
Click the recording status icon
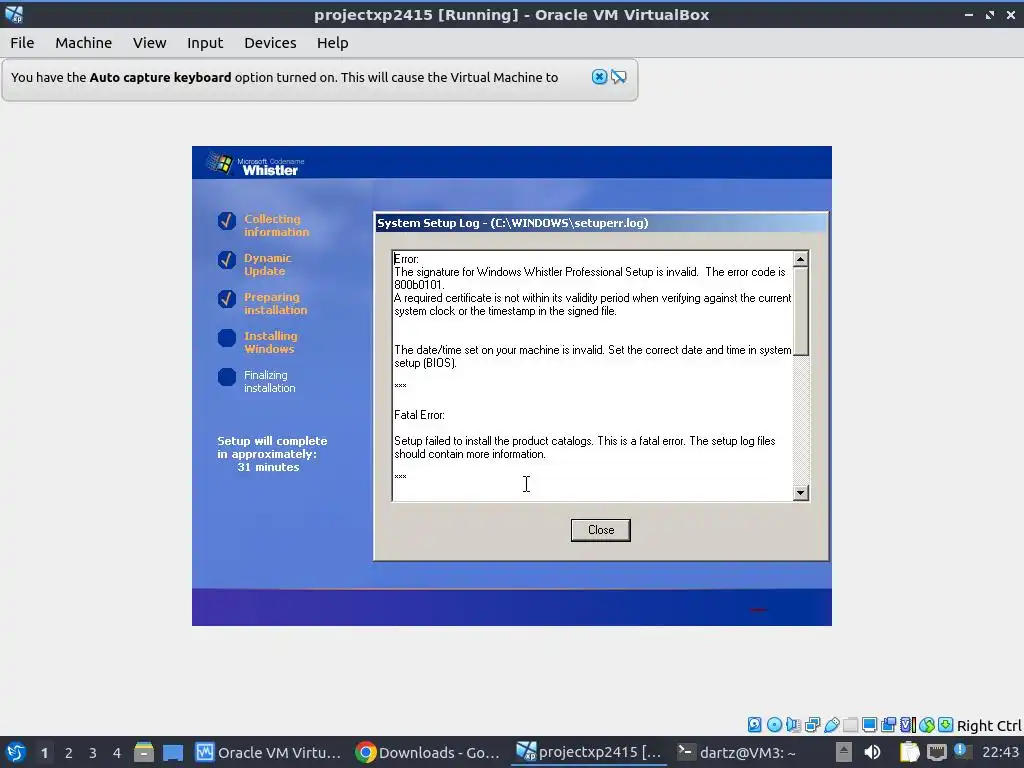click(x=888, y=724)
